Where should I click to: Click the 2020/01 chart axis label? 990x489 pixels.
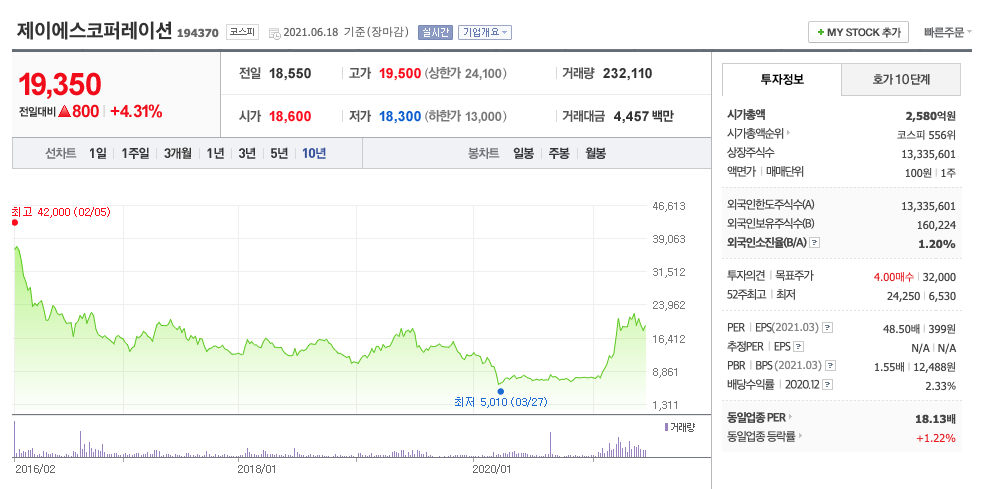click(x=491, y=469)
